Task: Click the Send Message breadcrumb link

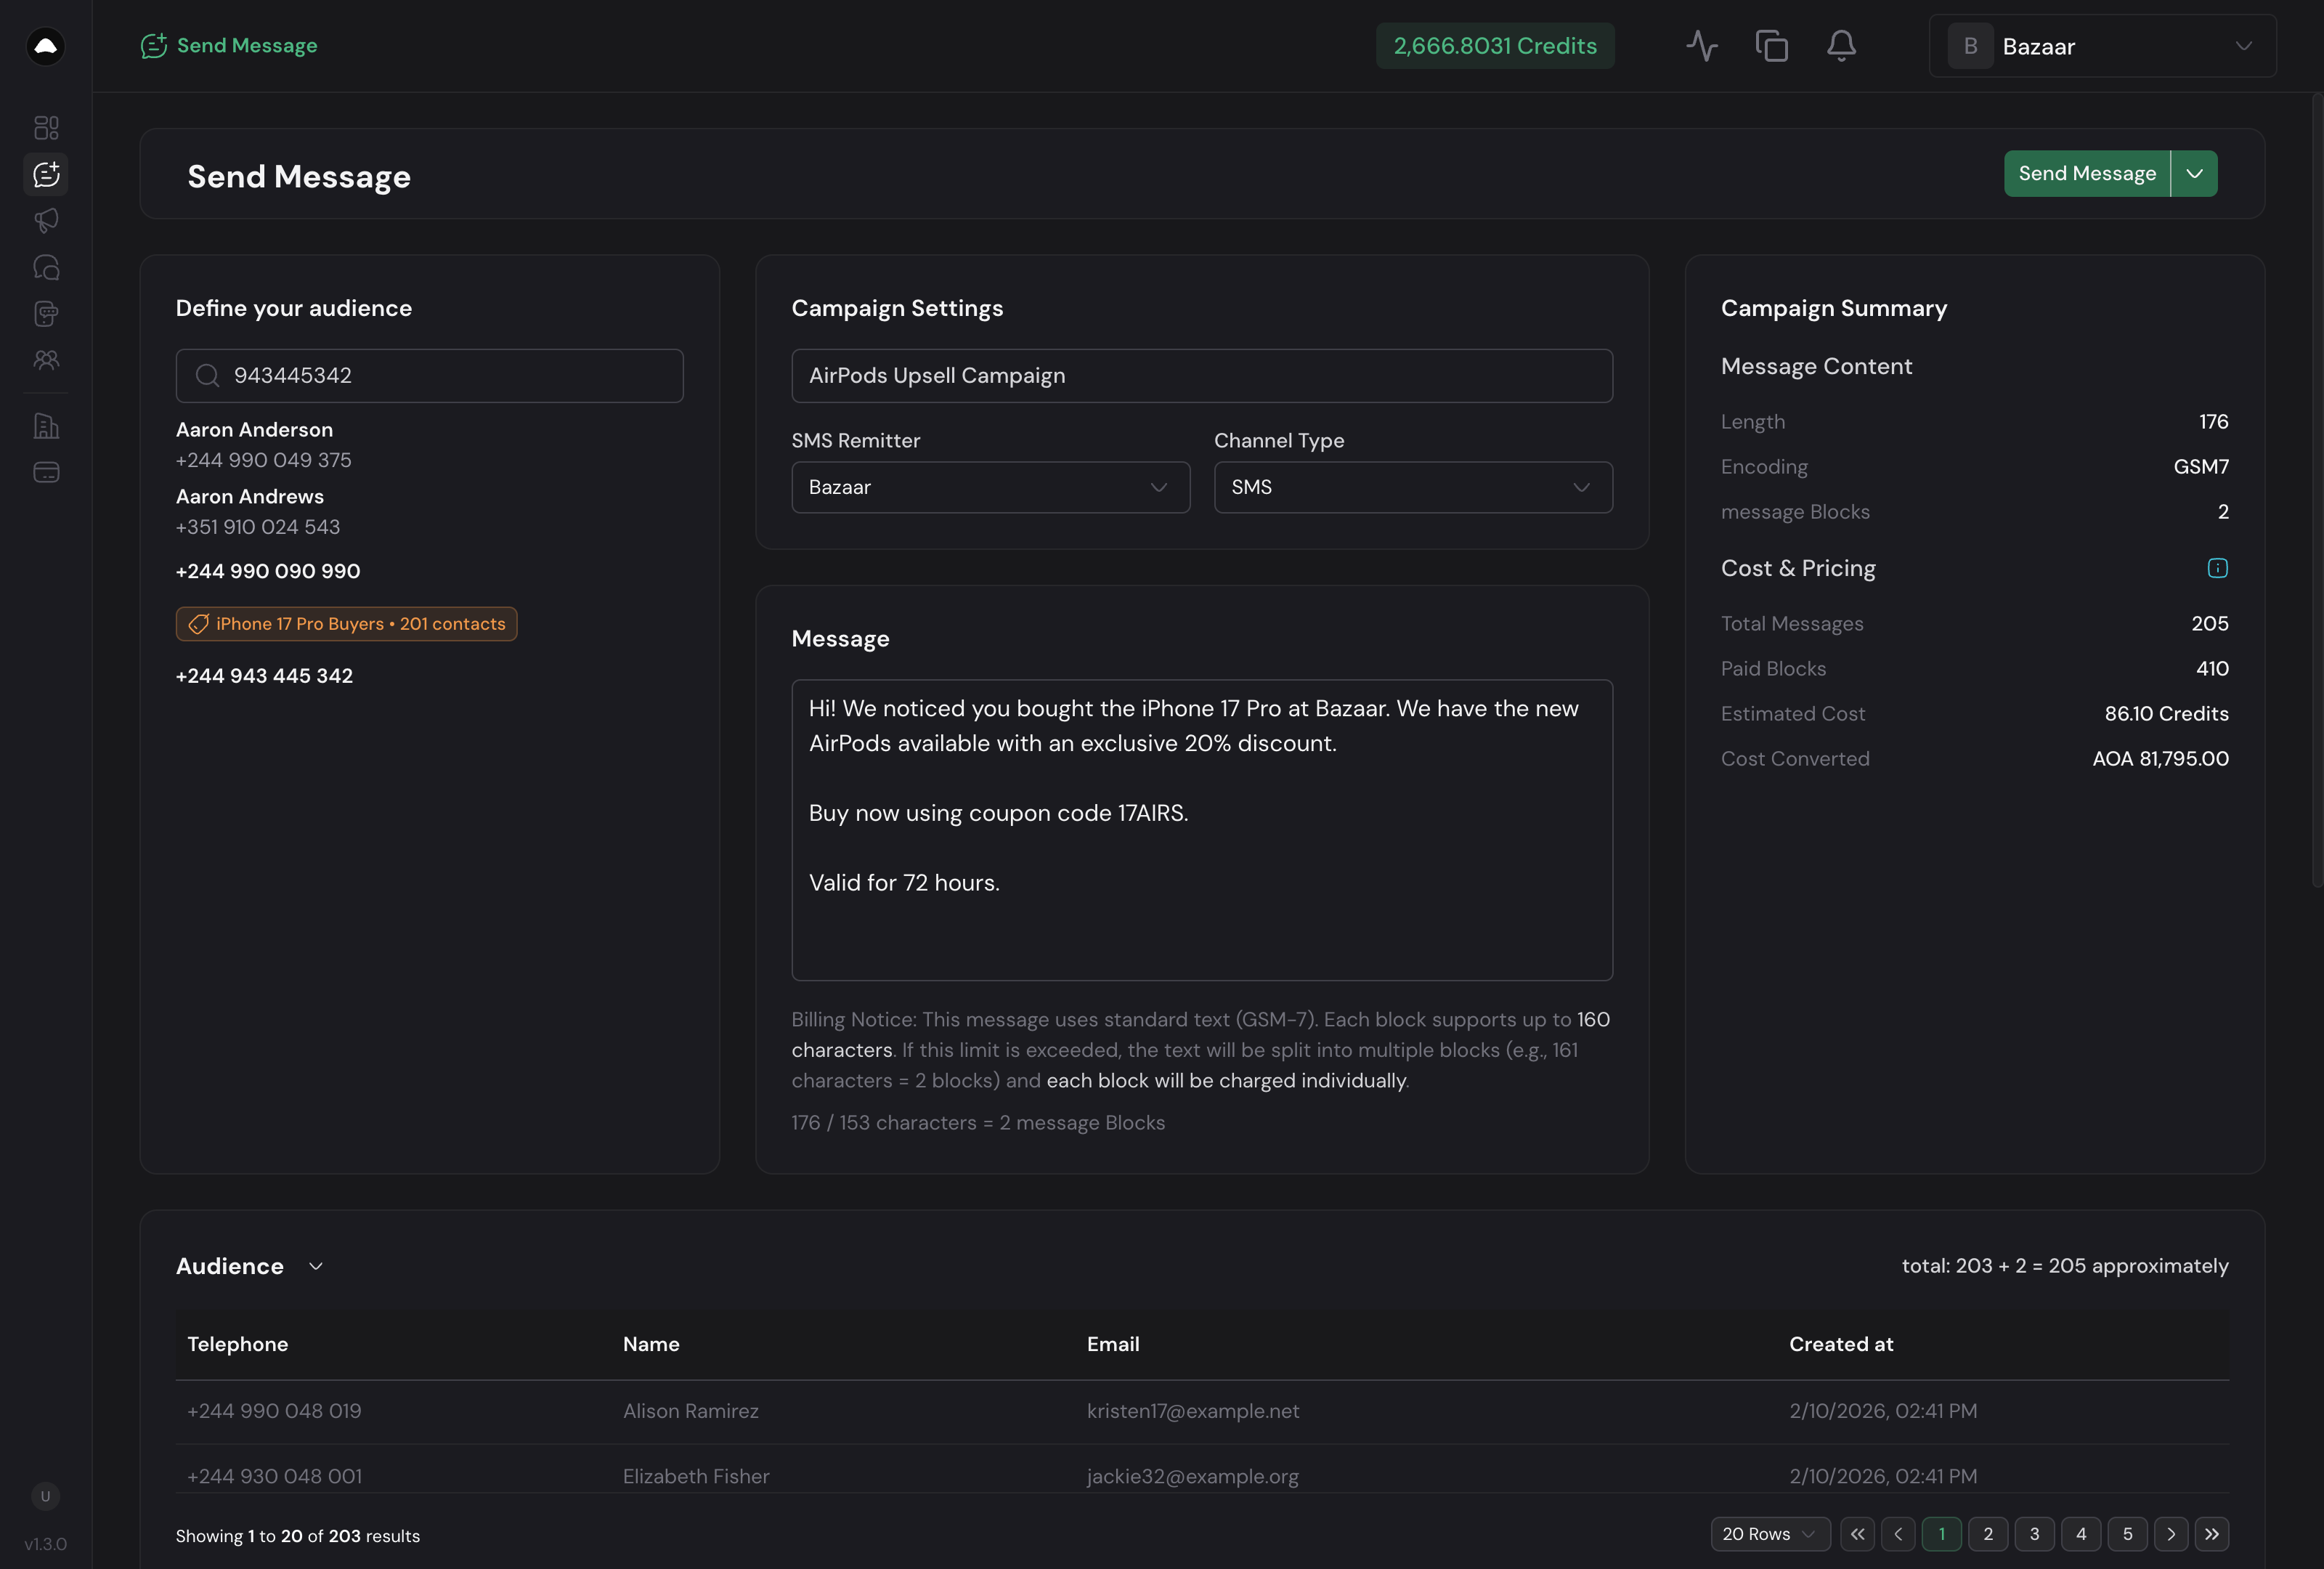Action: pyautogui.click(x=247, y=46)
